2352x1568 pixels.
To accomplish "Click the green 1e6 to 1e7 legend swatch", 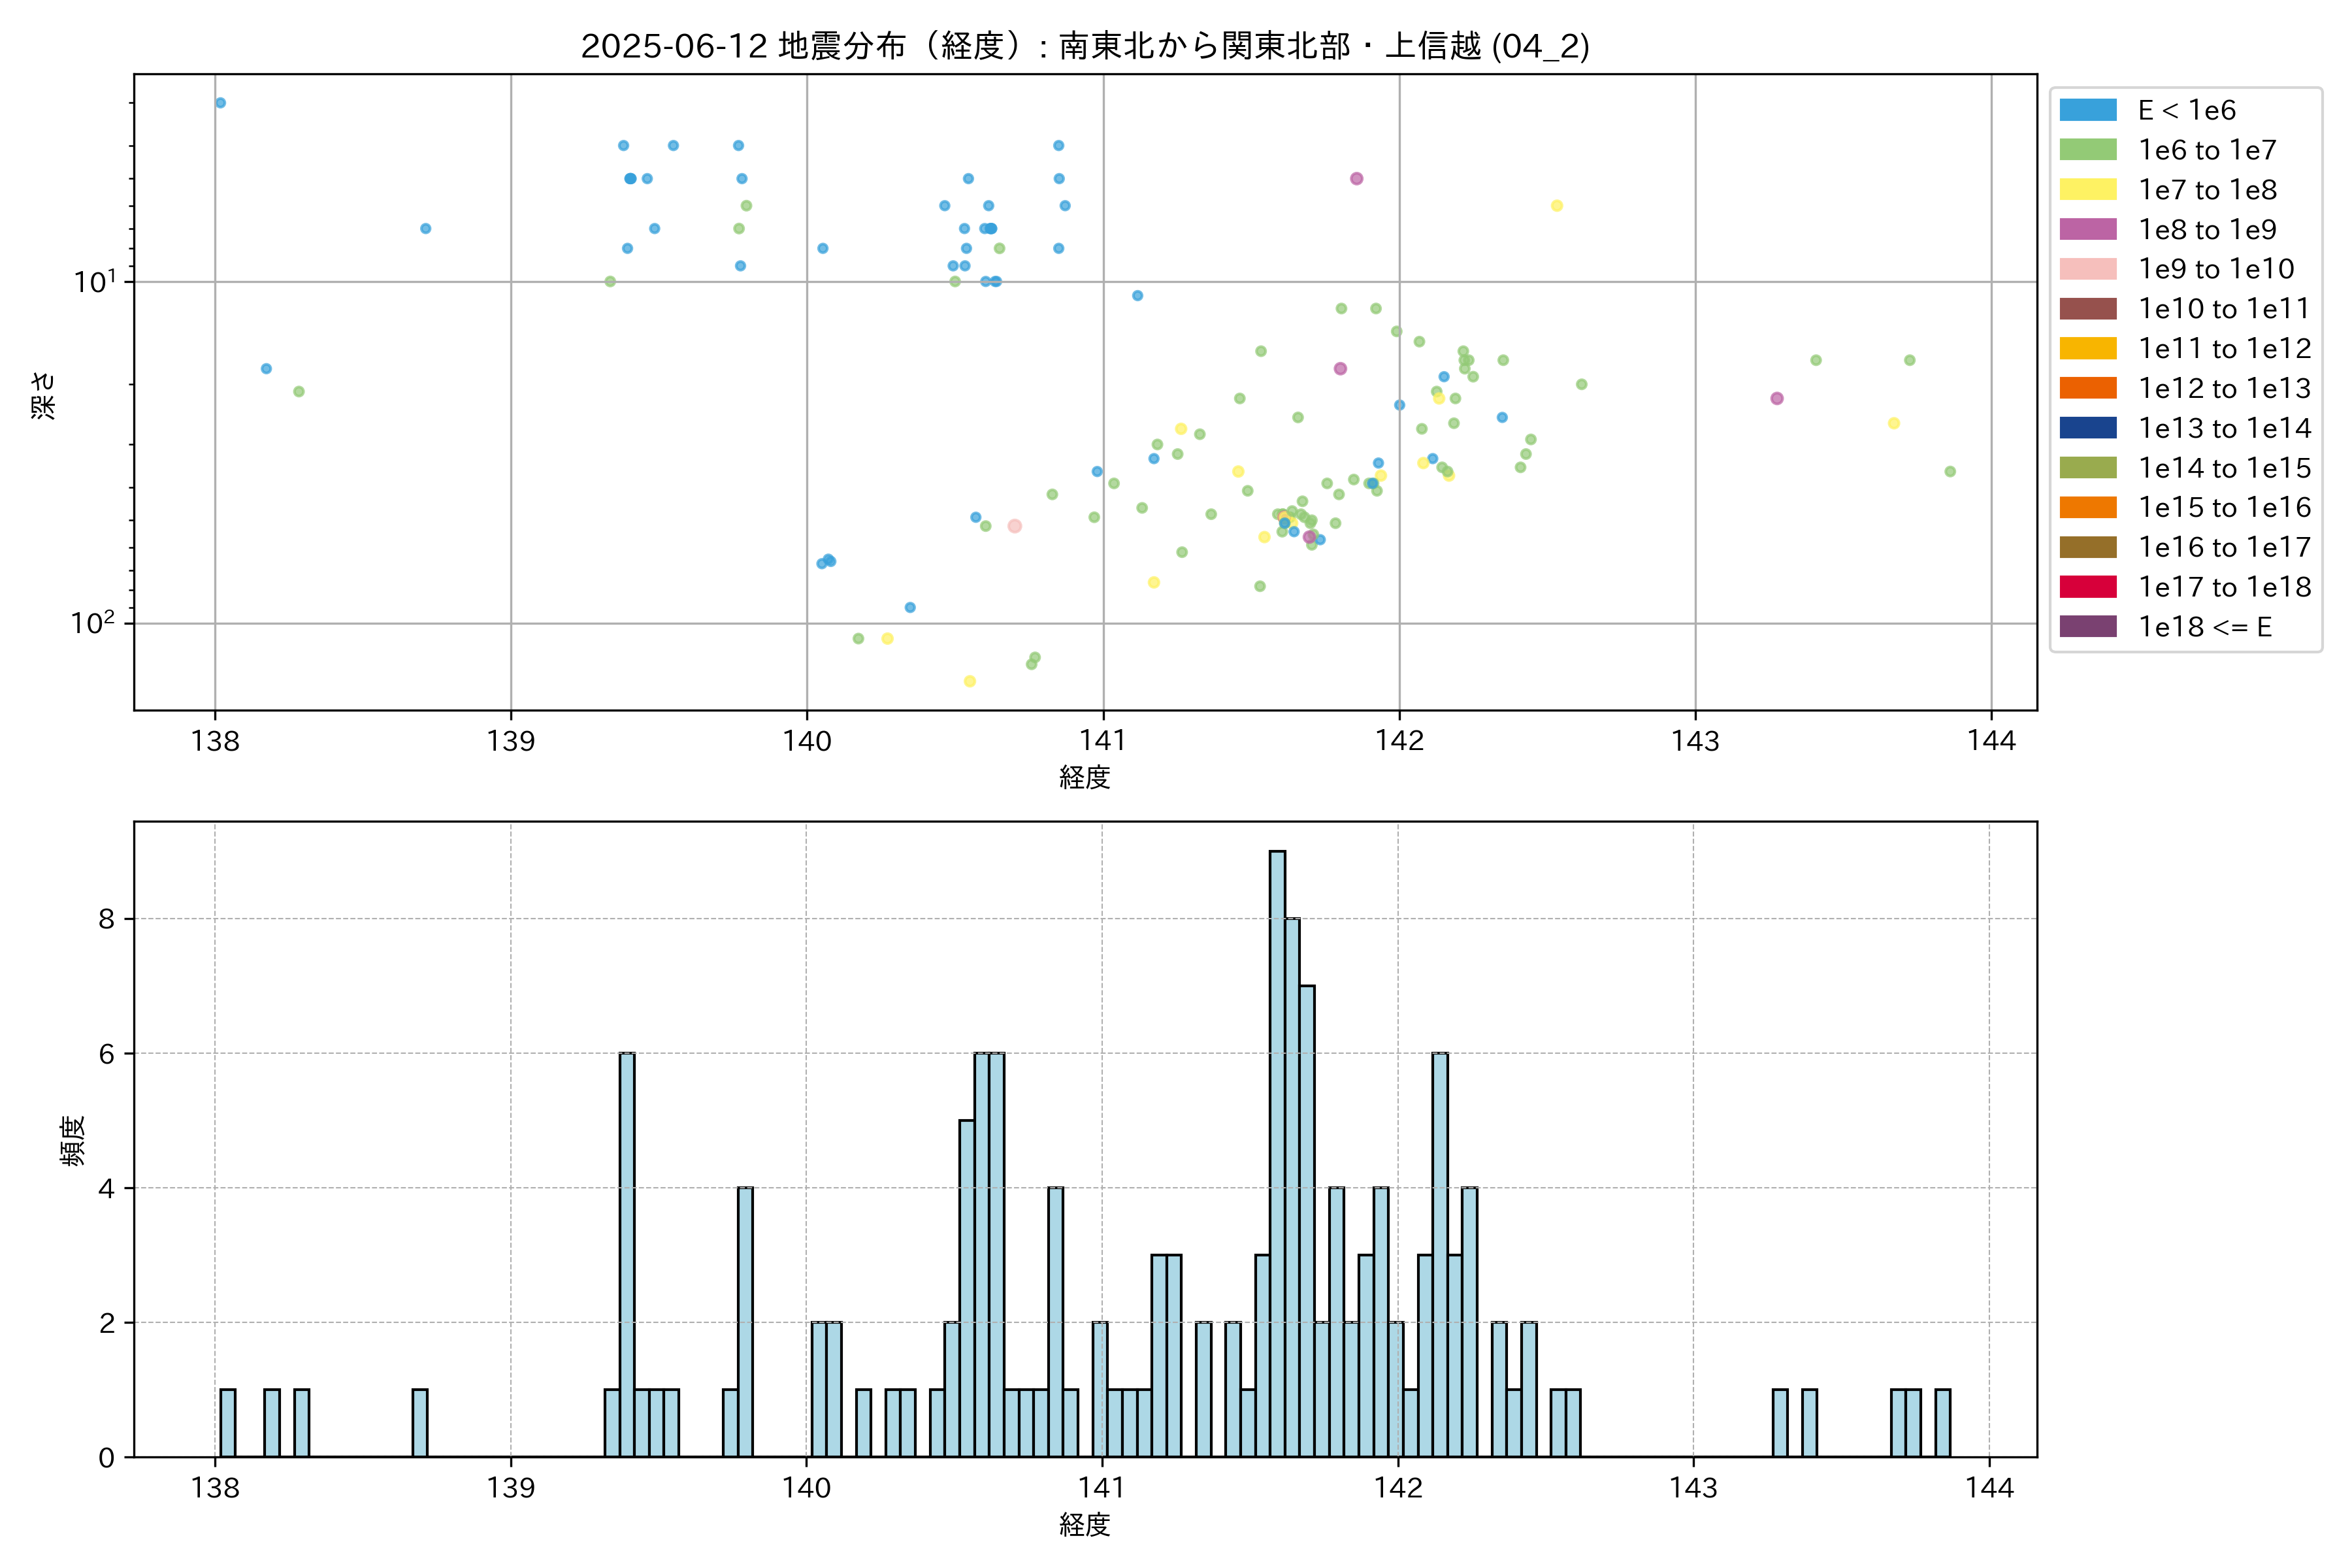I will pos(2088,150).
